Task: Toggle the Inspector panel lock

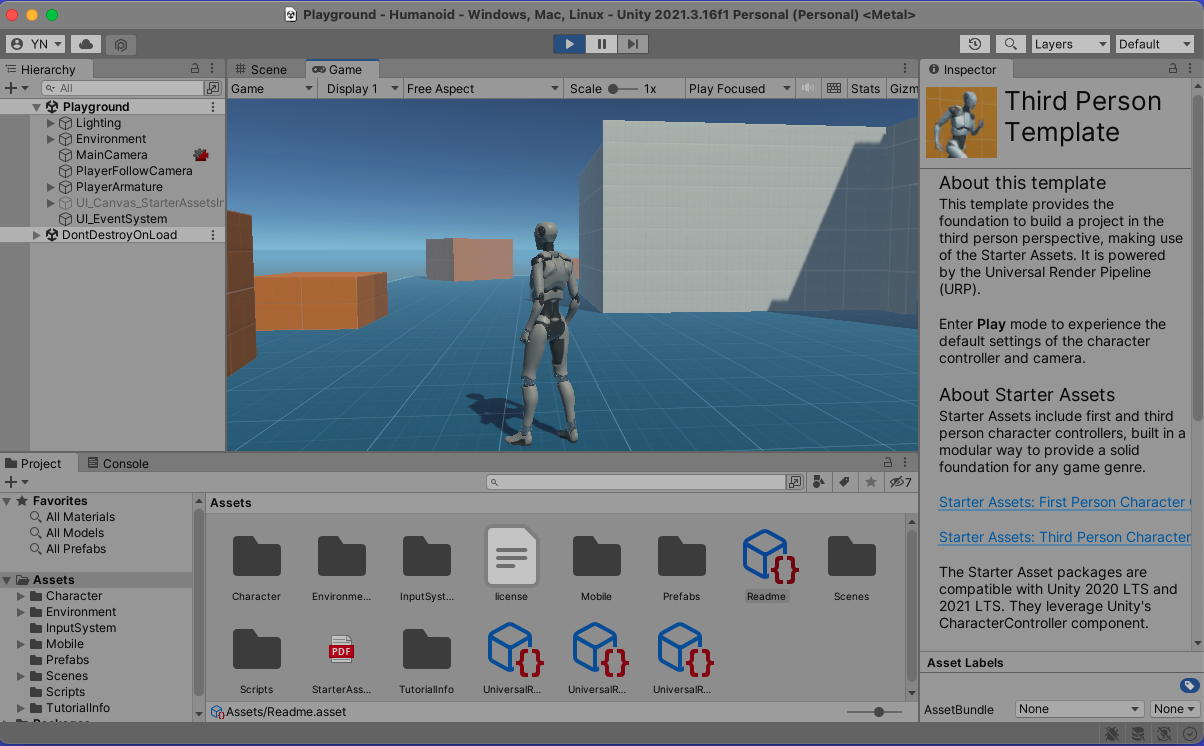Action: pyautogui.click(x=1173, y=69)
